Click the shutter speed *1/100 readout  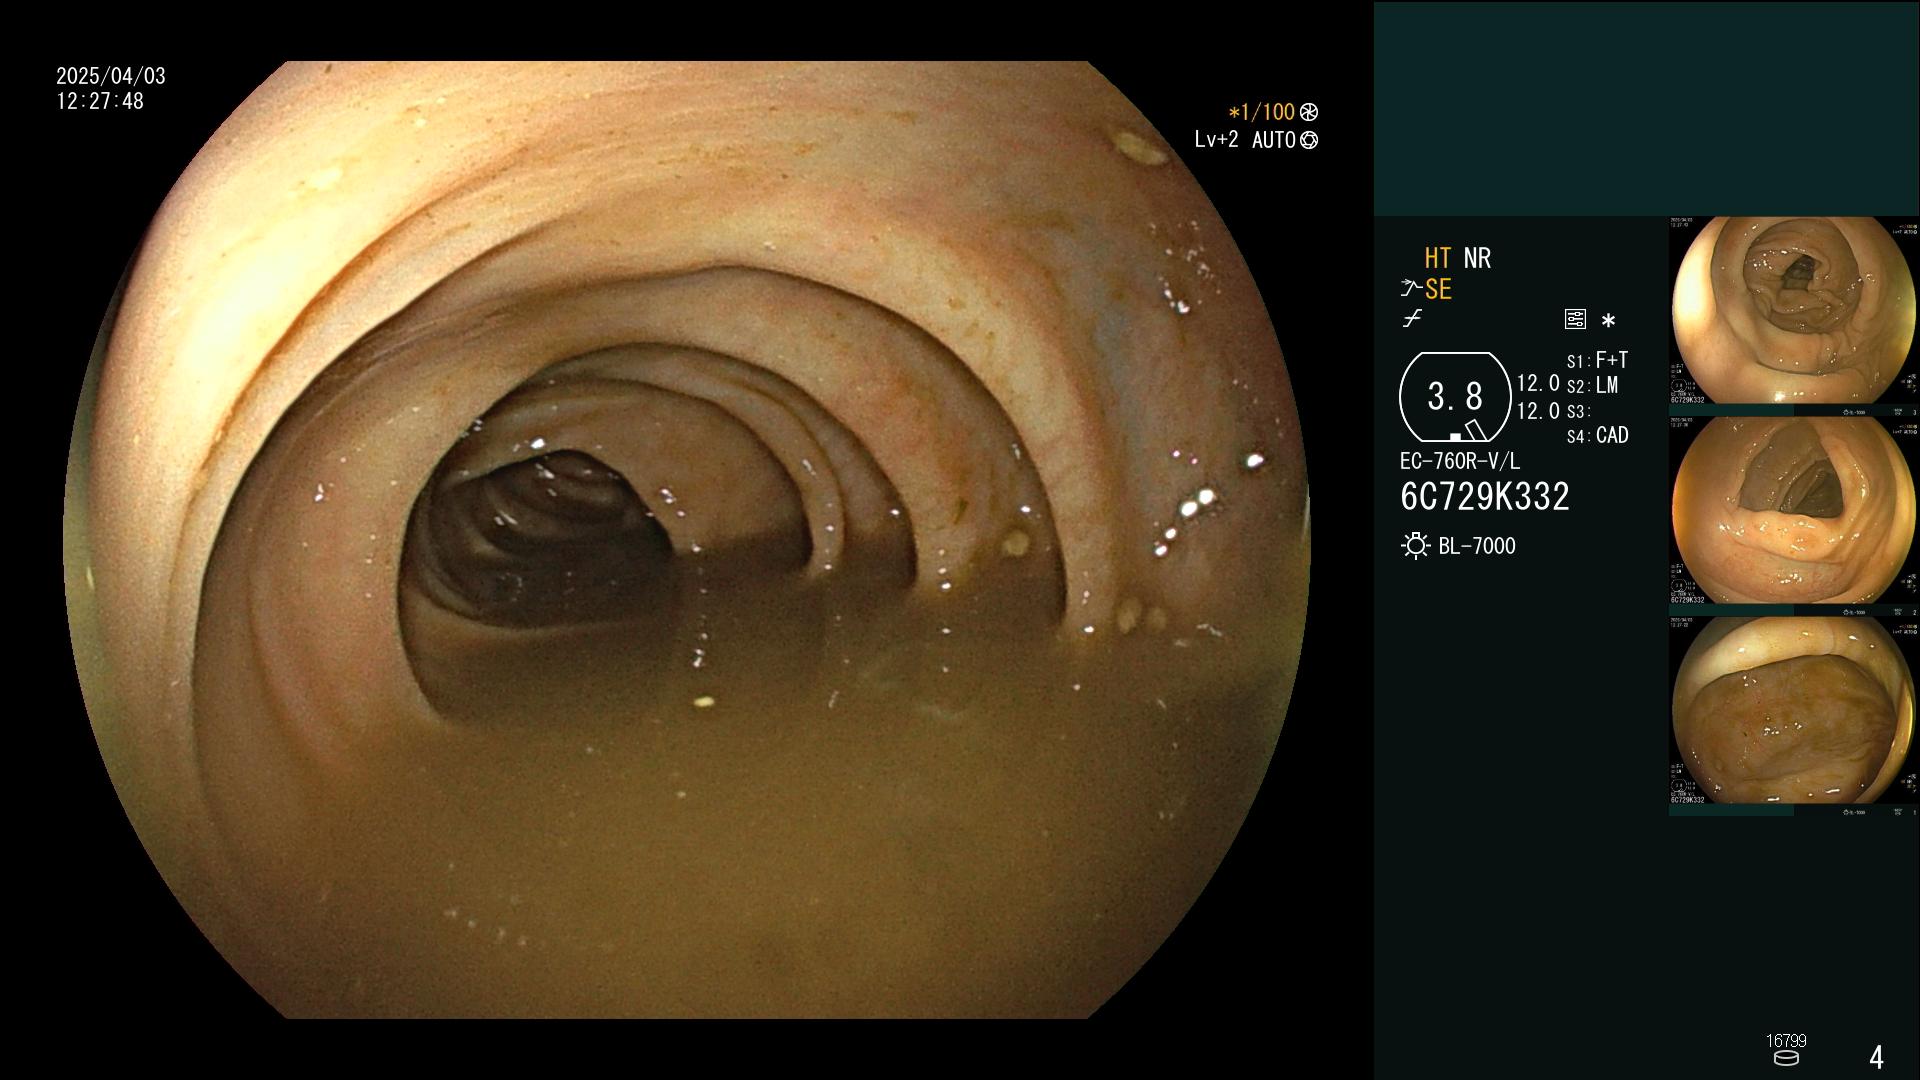(1261, 112)
